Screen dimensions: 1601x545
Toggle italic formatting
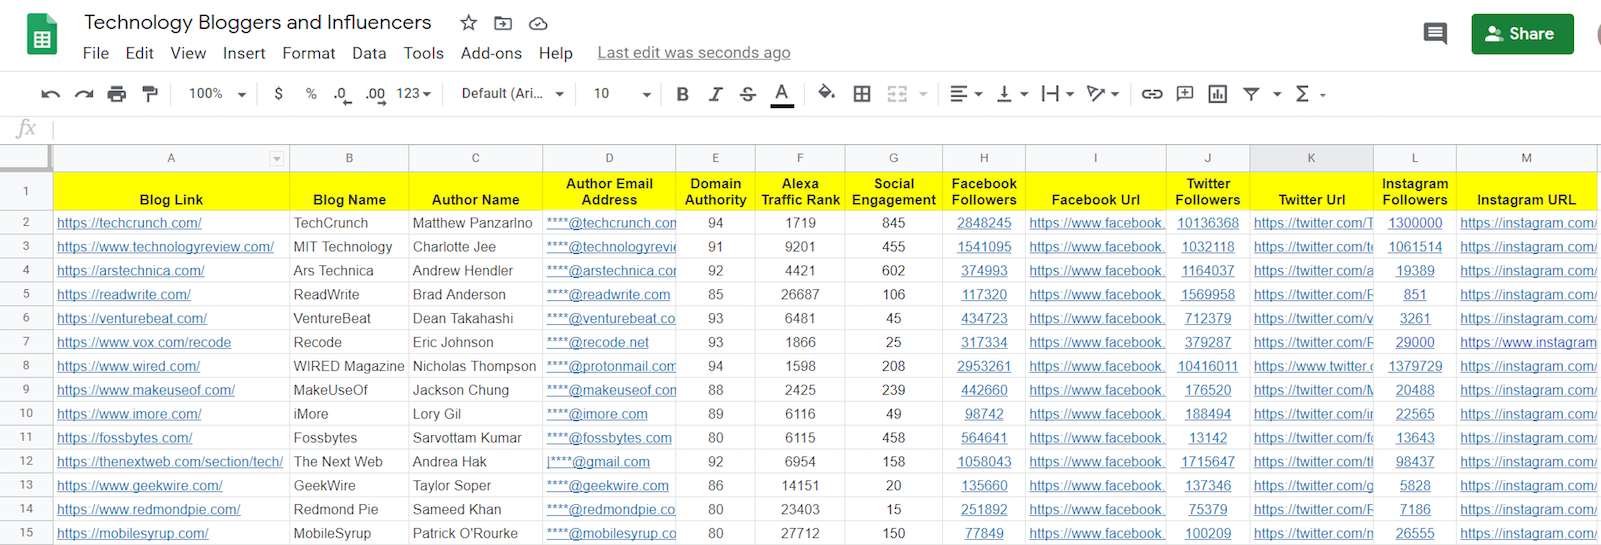[x=716, y=94]
